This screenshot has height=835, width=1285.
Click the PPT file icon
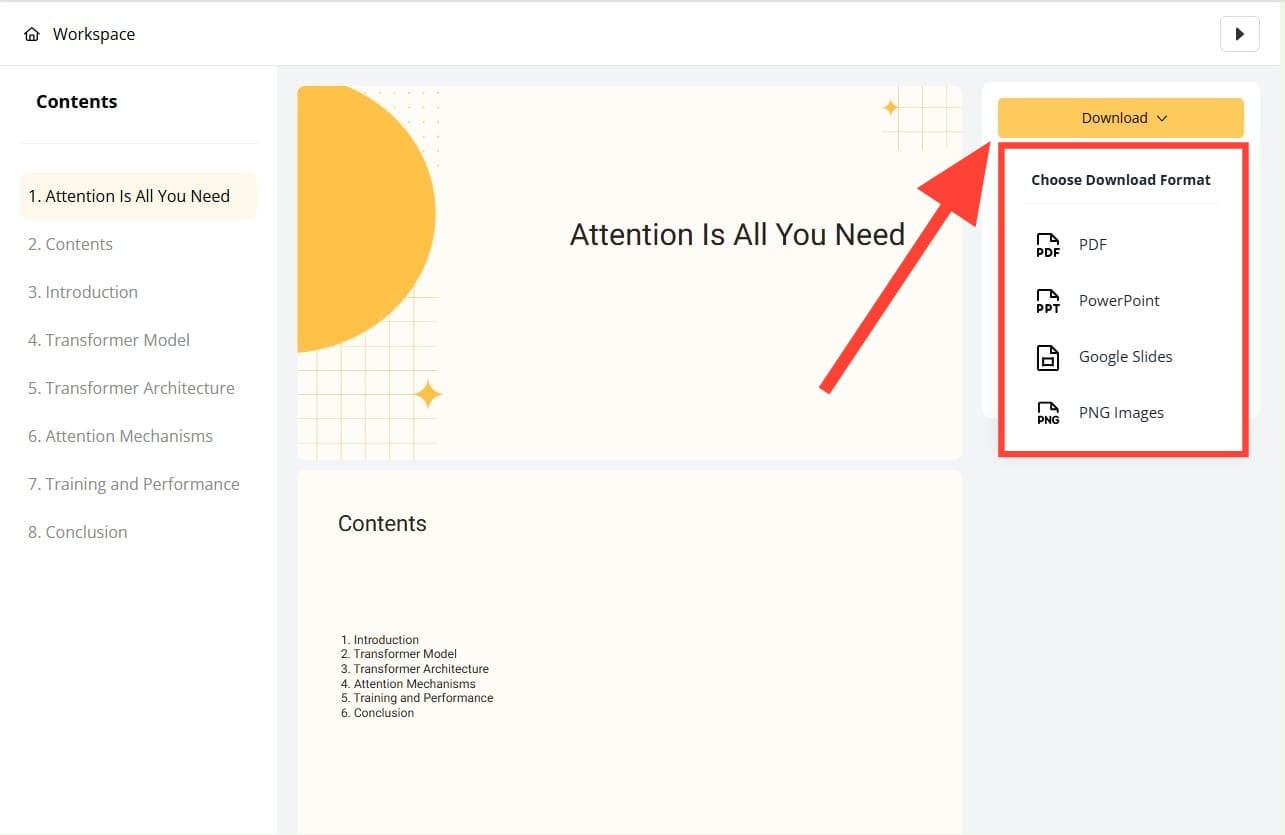click(x=1048, y=301)
